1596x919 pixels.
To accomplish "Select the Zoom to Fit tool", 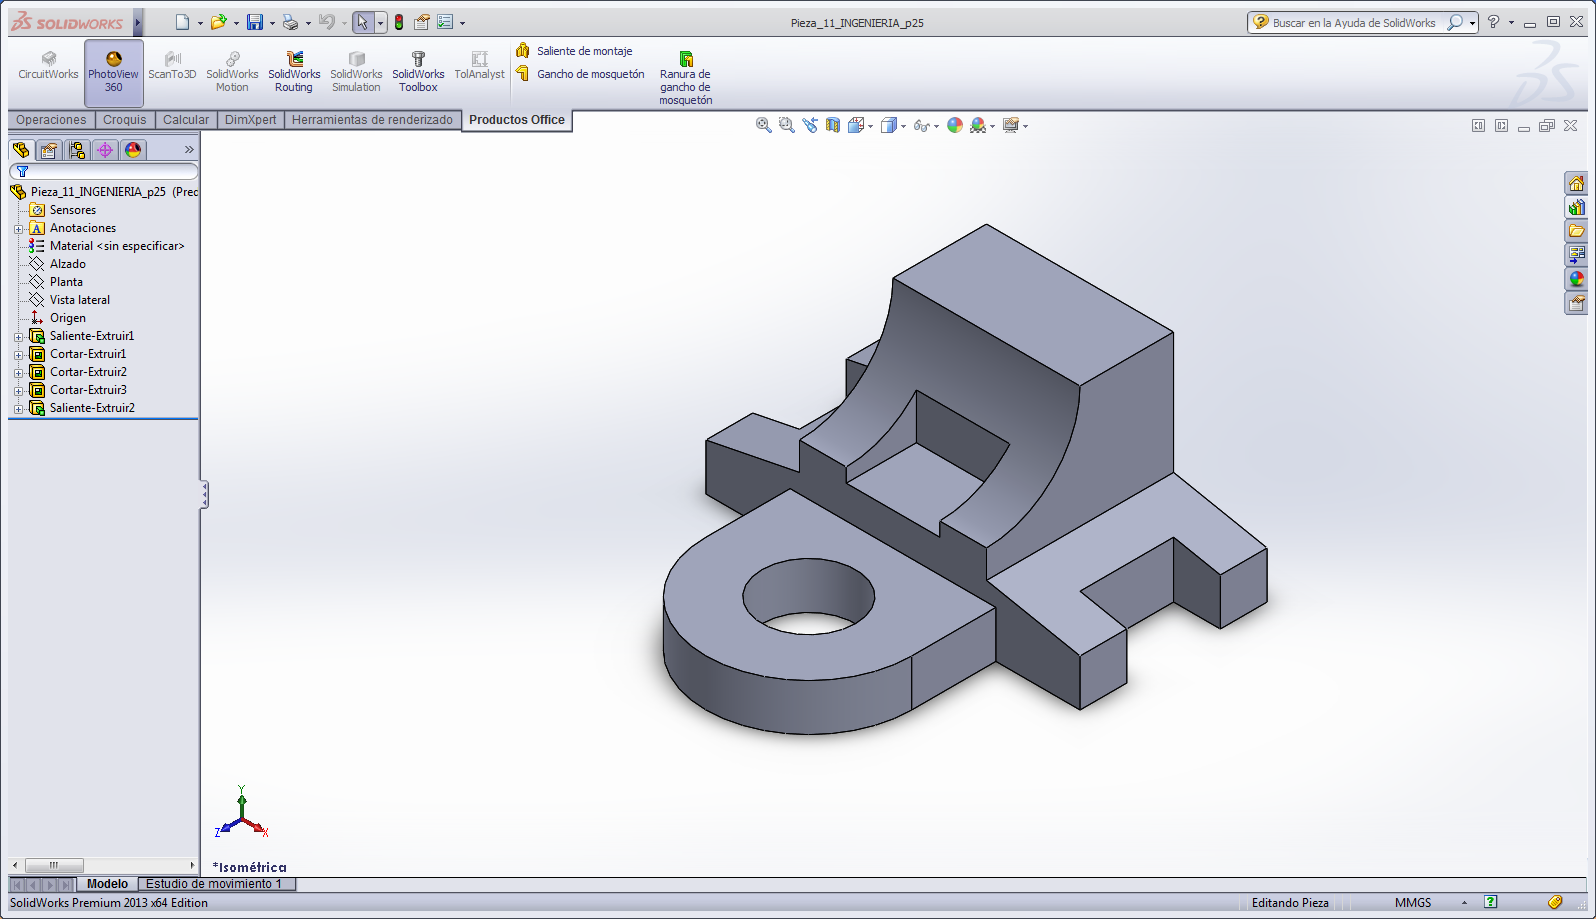I will [763, 125].
